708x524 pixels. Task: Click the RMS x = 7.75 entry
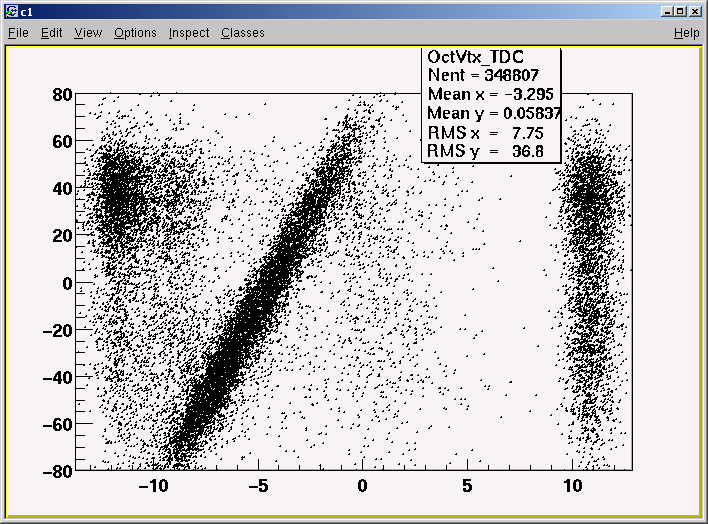(485, 133)
